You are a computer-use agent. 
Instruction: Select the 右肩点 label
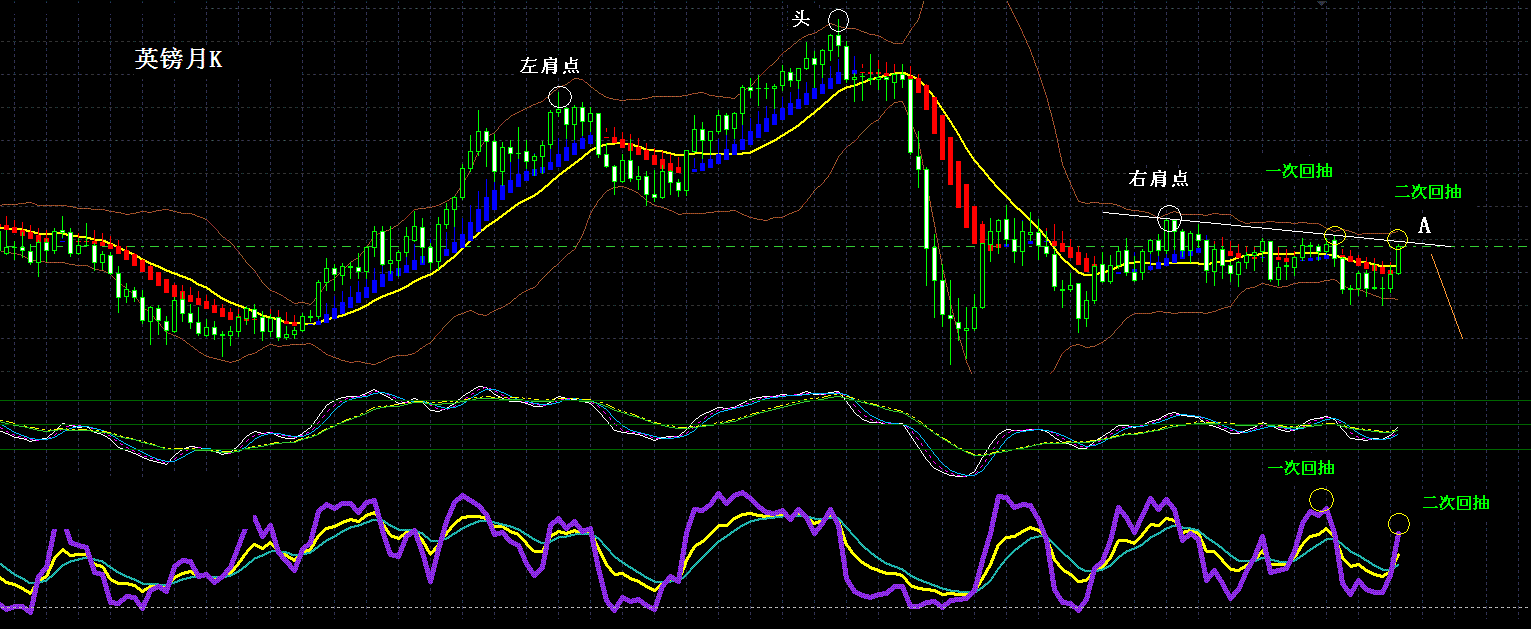tap(1159, 179)
